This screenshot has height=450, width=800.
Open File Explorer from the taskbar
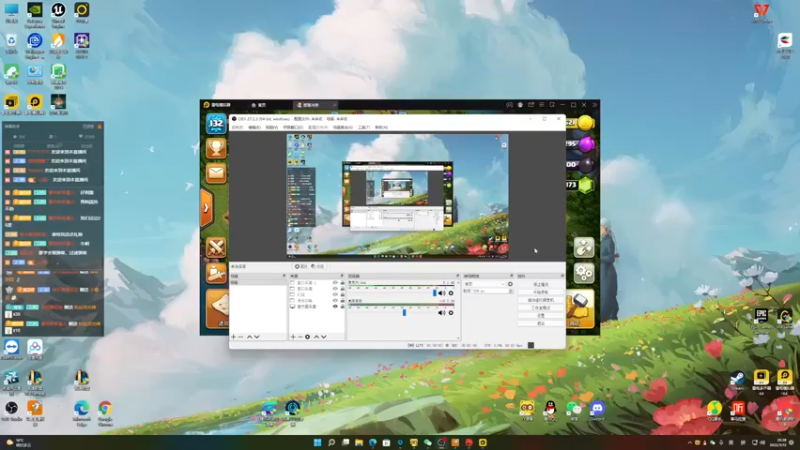[359, 442]
